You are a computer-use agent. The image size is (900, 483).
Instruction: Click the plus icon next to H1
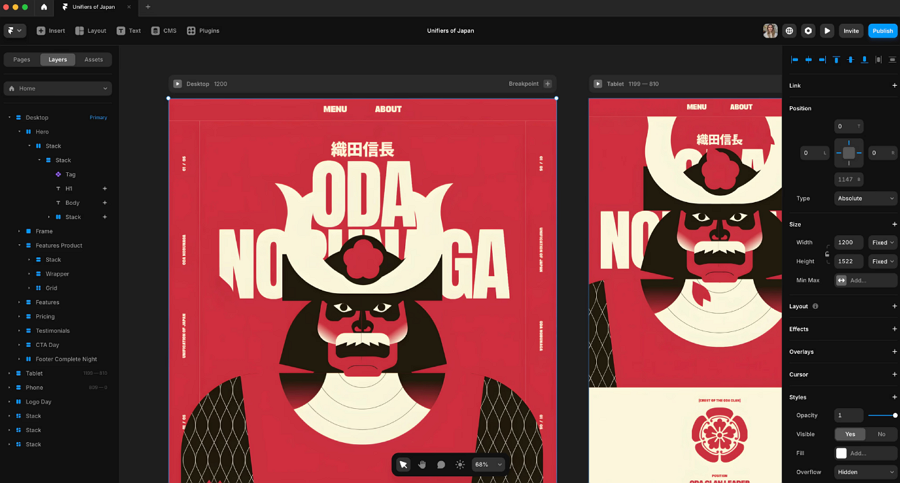104,188
